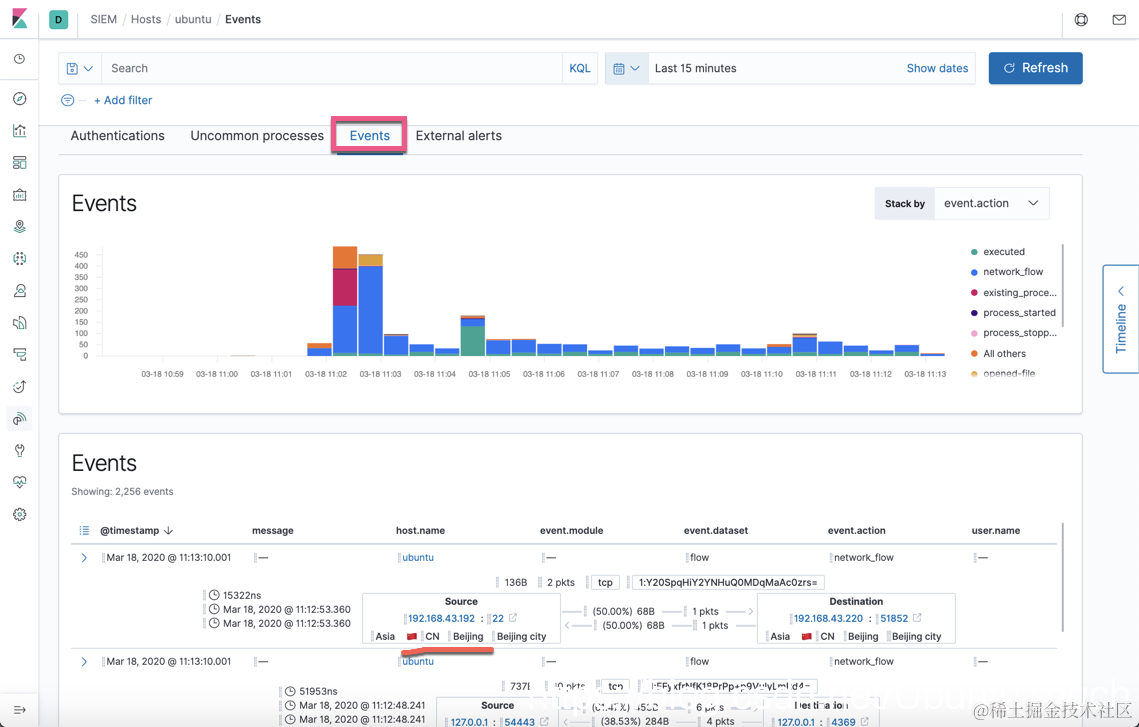
Task: Click the tallest bar at 03-18 11:02
Action: pyautogui.click(x=345, y=301)
